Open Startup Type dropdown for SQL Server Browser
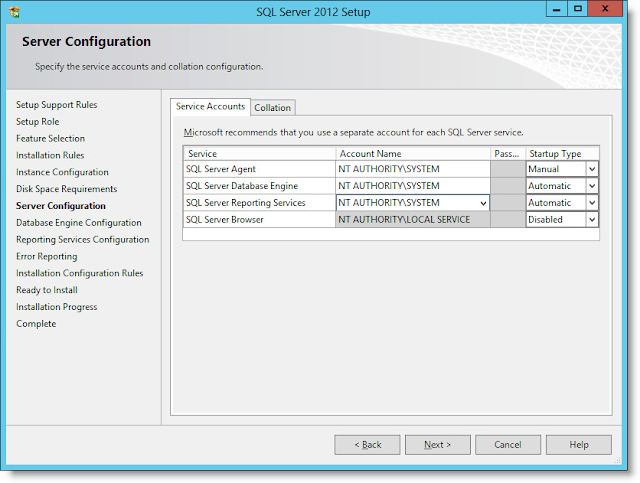This screenshot has height=483, width=640. pyautogui.click(x=592, y=220)
